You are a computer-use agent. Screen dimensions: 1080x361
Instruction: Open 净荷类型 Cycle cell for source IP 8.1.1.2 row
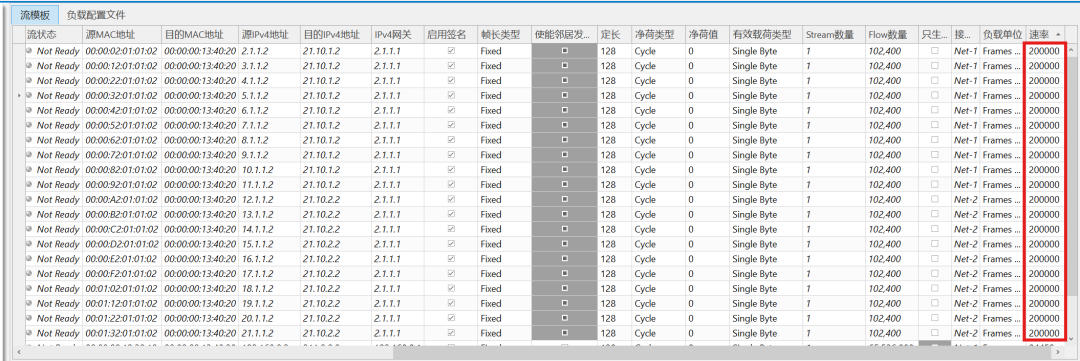pyautogui.click(x=658, y=140)
